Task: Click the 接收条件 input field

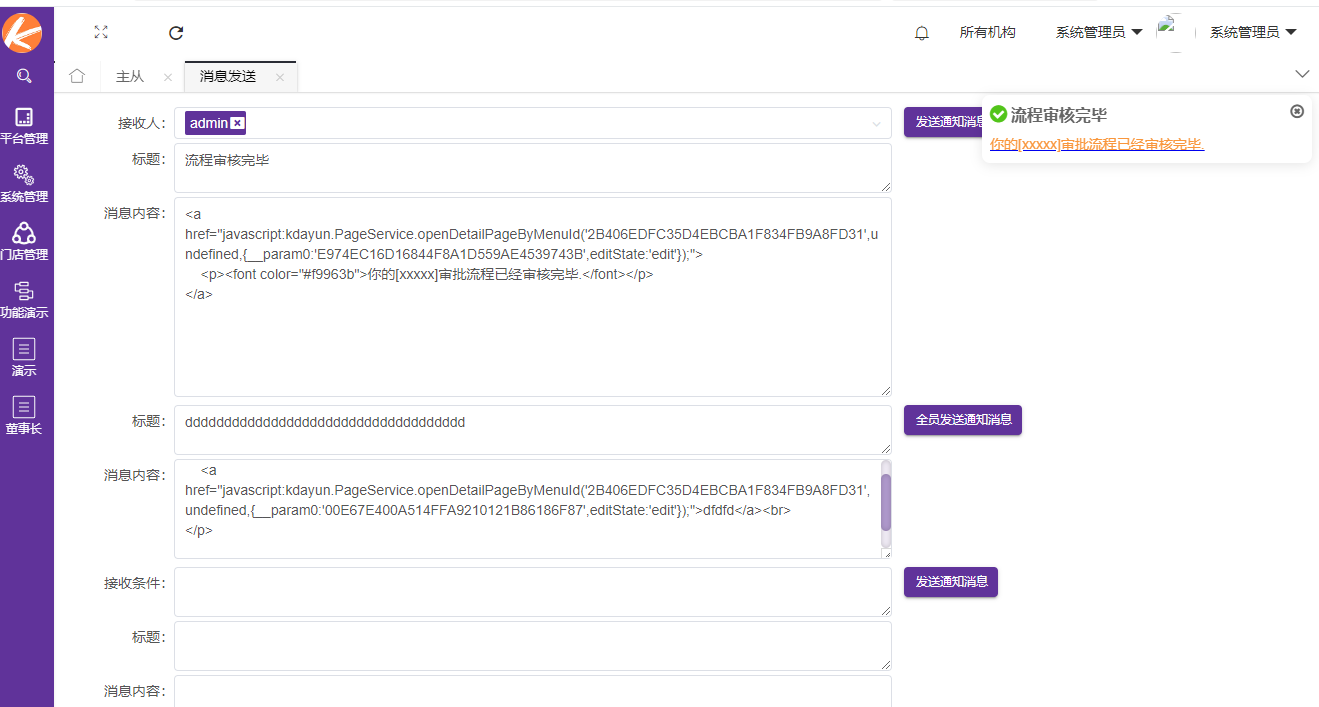Action: (532, 592)
